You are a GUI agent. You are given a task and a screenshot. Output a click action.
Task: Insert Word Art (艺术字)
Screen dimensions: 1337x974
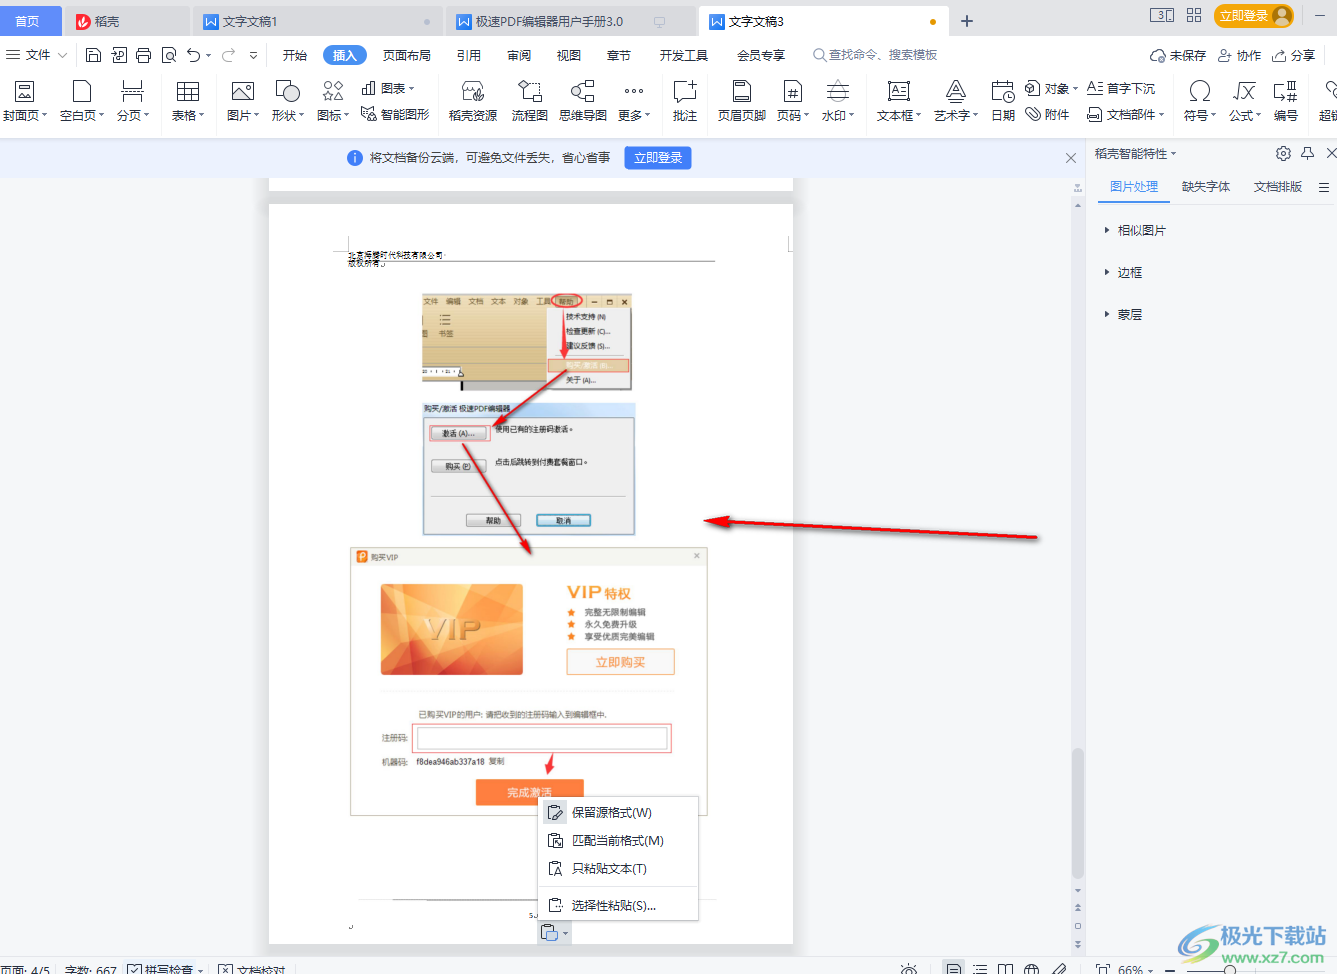tap(956, 101)
